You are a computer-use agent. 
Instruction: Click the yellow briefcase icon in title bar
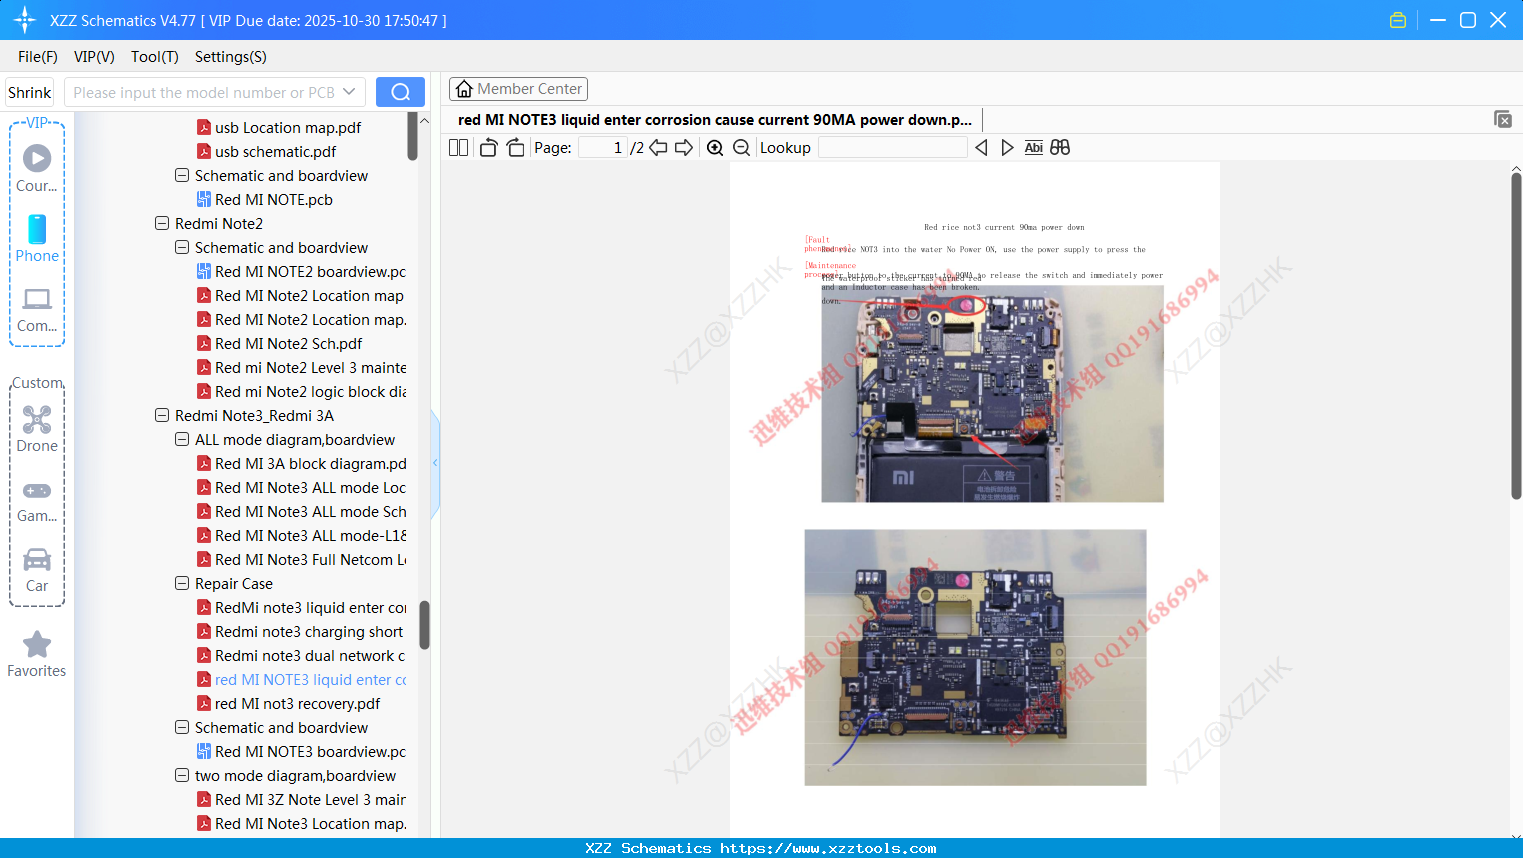tap(1397, 19)
